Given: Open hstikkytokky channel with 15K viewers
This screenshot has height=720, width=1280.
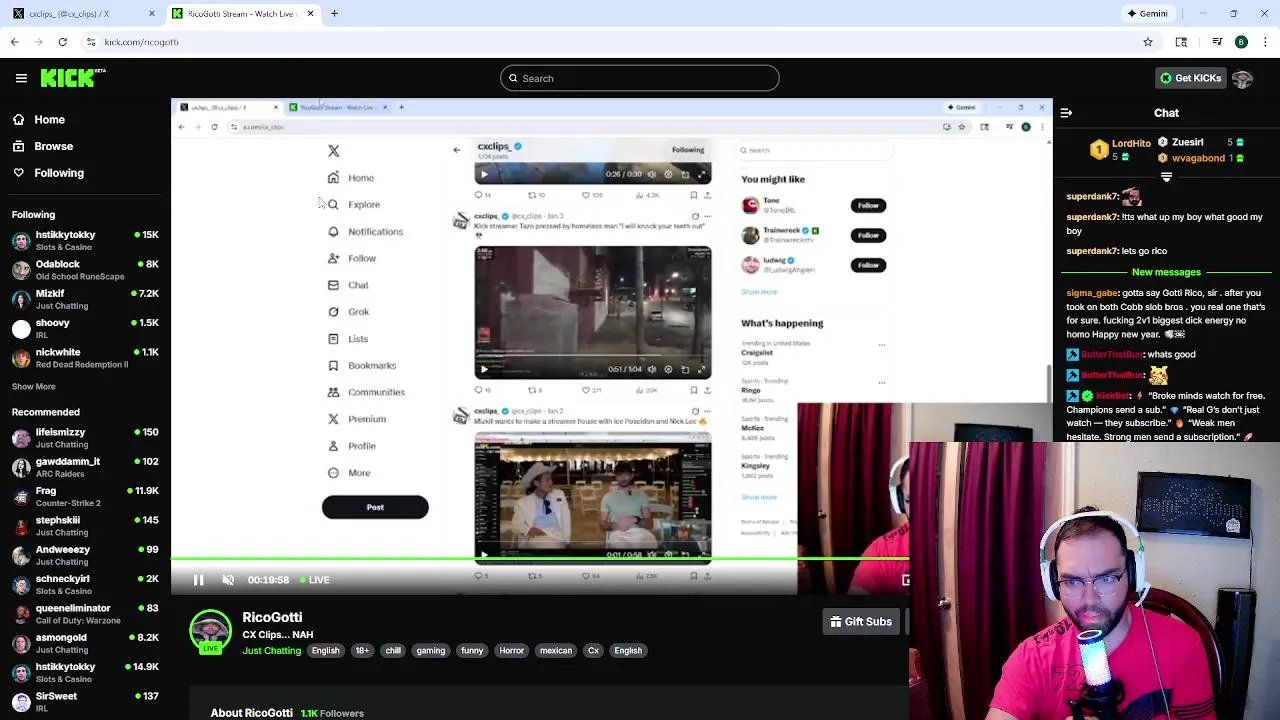Looking at the screenshot, I should [x=85, y=241].
